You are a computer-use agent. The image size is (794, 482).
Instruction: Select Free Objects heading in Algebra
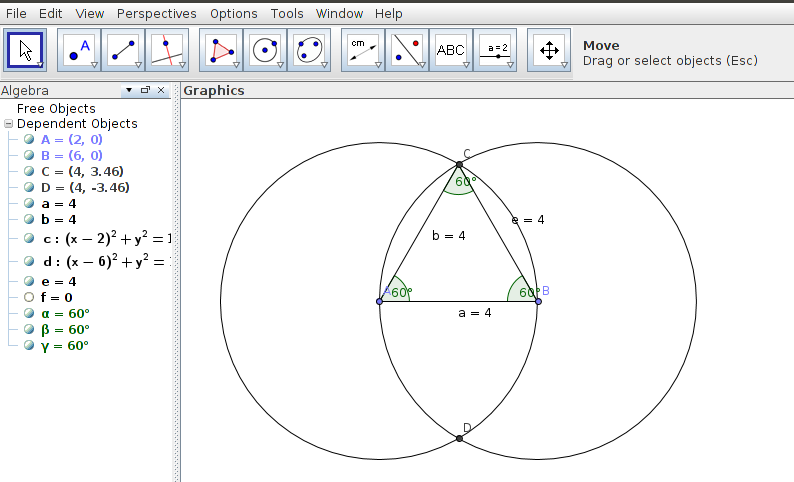(x=56, y=108)
